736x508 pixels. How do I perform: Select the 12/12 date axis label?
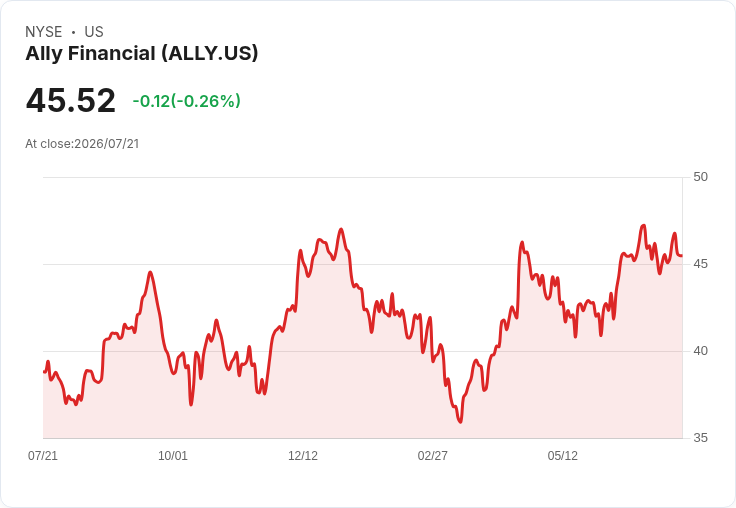pos(303,456)
